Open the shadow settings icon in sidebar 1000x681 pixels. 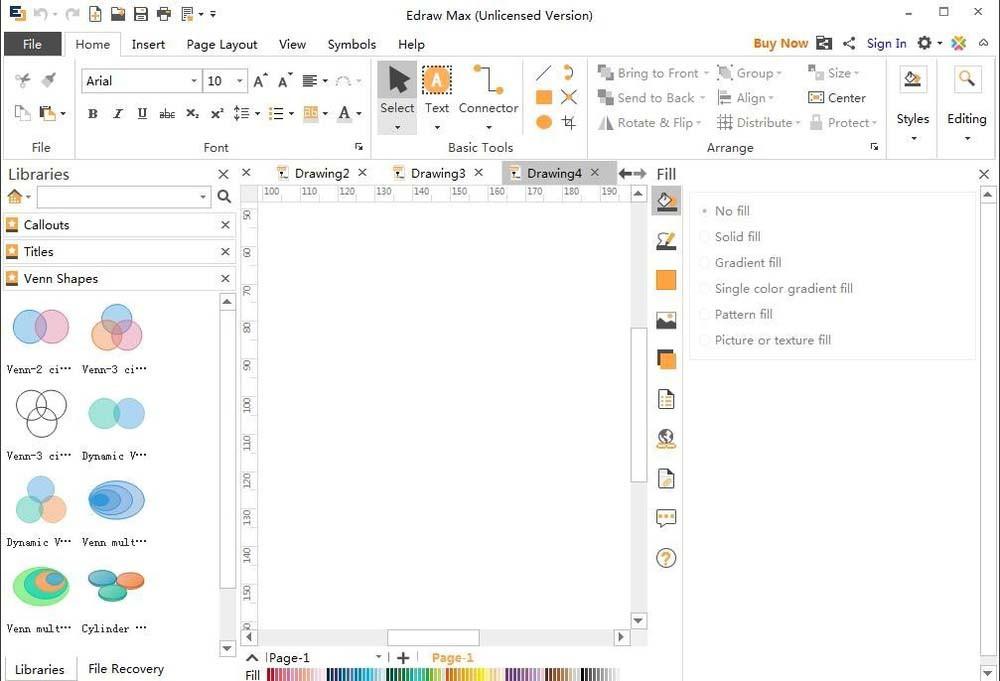coord(666,359)
